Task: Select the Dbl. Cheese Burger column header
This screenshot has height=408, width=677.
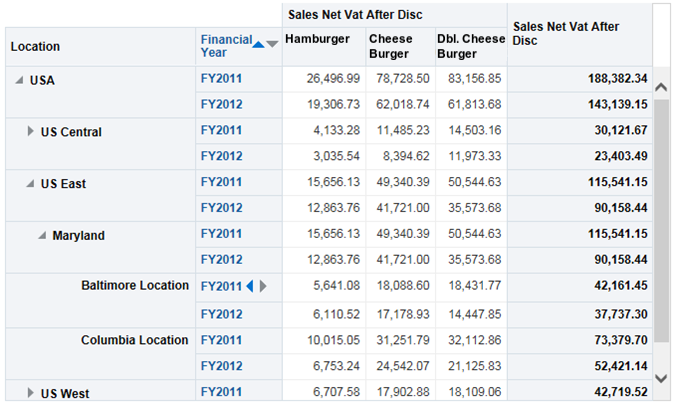Action: 469,46
